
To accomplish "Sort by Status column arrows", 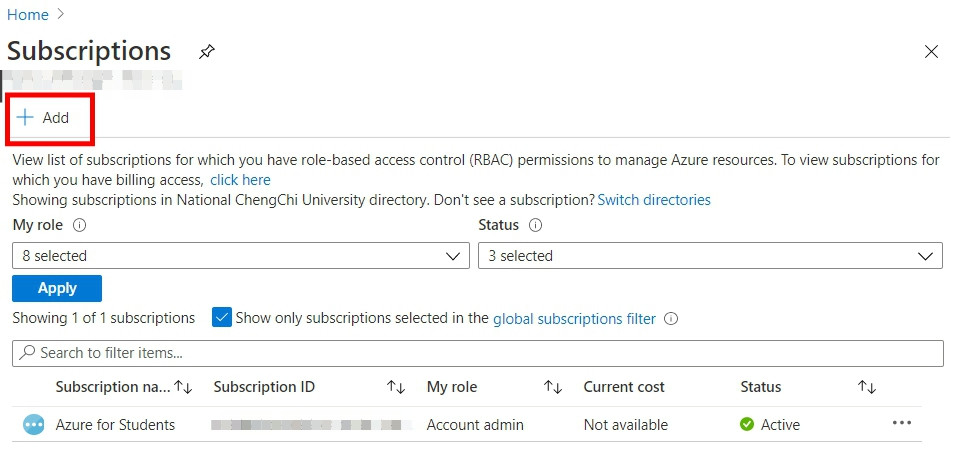I will pos(867,387).
